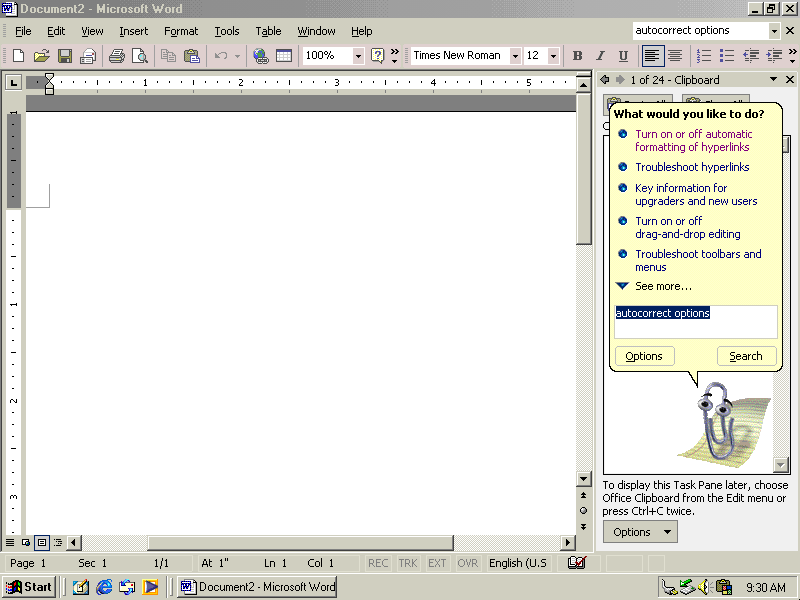Click the Open folder icon
This screenshot has width=800, height=600.
(x=41, y=56)
